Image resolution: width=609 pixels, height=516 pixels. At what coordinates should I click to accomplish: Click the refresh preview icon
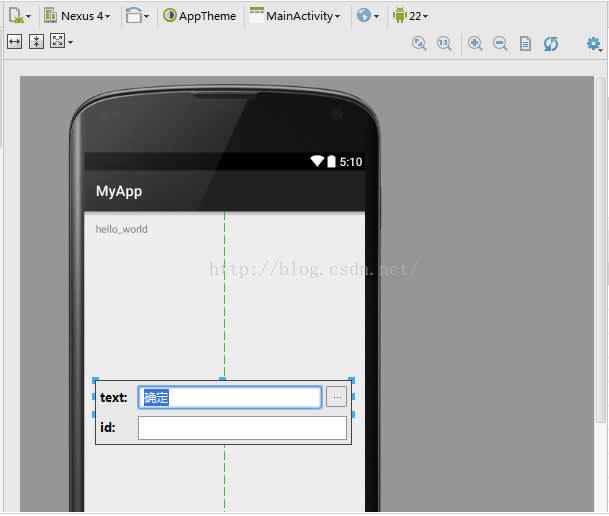coord(551,43)
